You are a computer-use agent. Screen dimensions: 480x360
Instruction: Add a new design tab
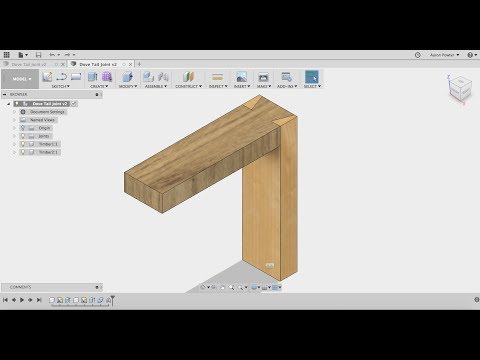point(139,64)
